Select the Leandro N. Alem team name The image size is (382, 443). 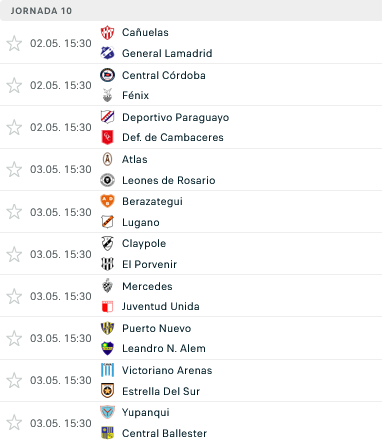[164, 348]
